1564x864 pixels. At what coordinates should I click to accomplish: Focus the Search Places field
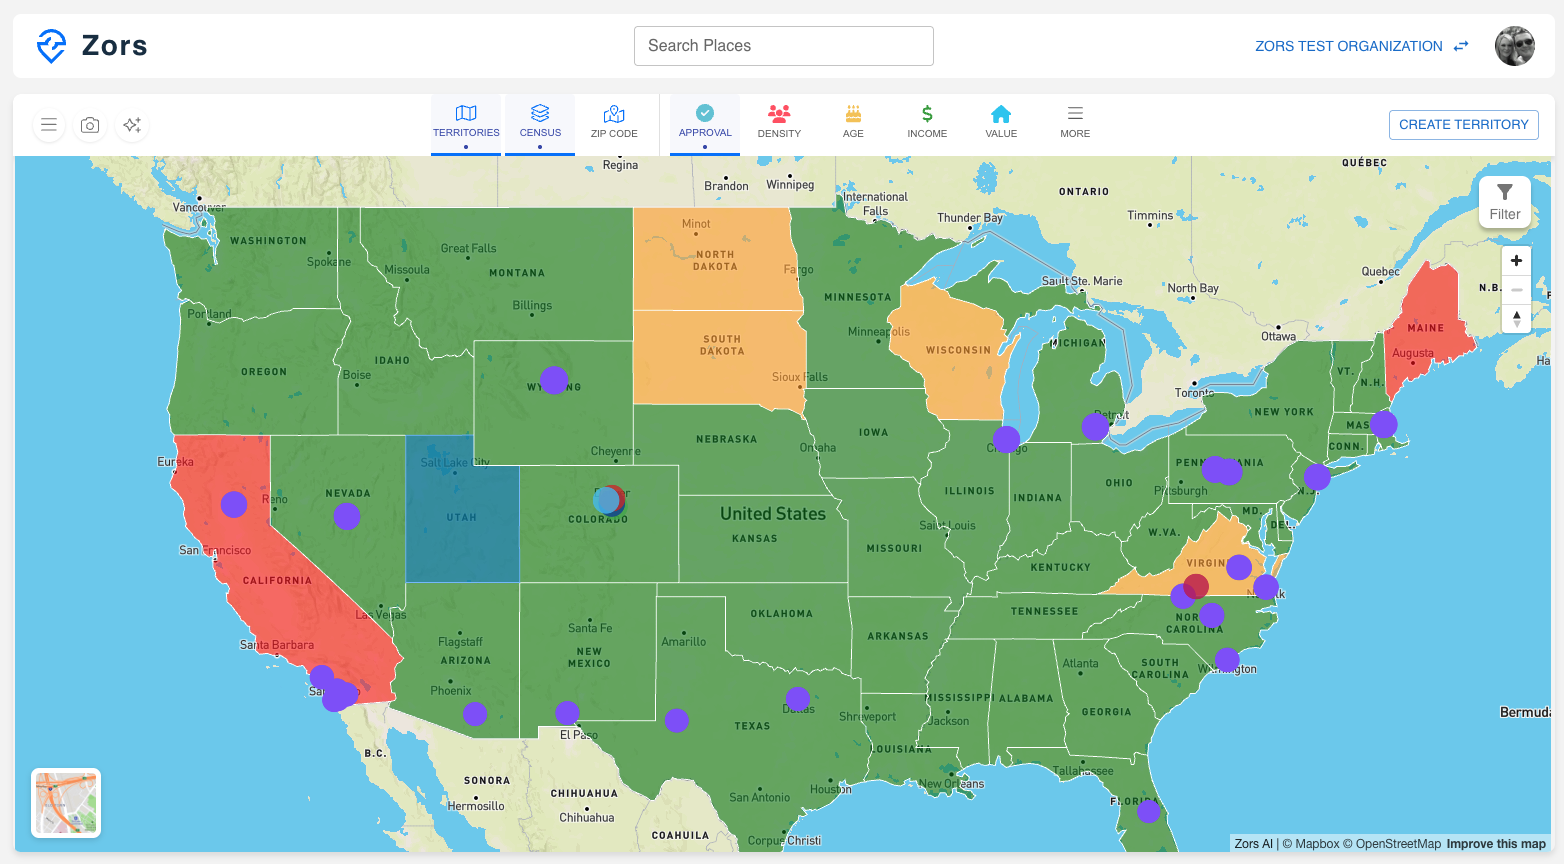coord(783,46)
